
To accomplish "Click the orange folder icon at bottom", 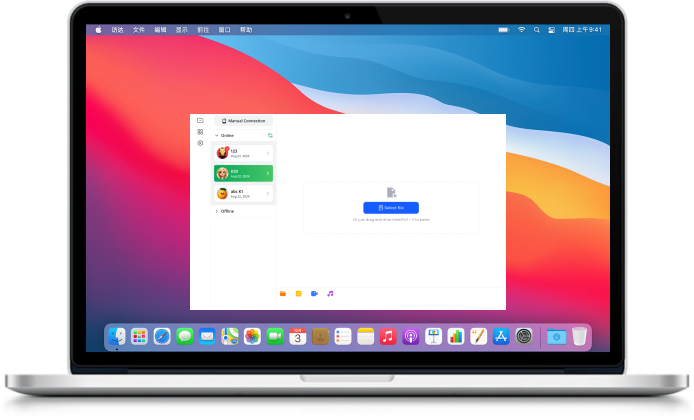I will (283, 293).
